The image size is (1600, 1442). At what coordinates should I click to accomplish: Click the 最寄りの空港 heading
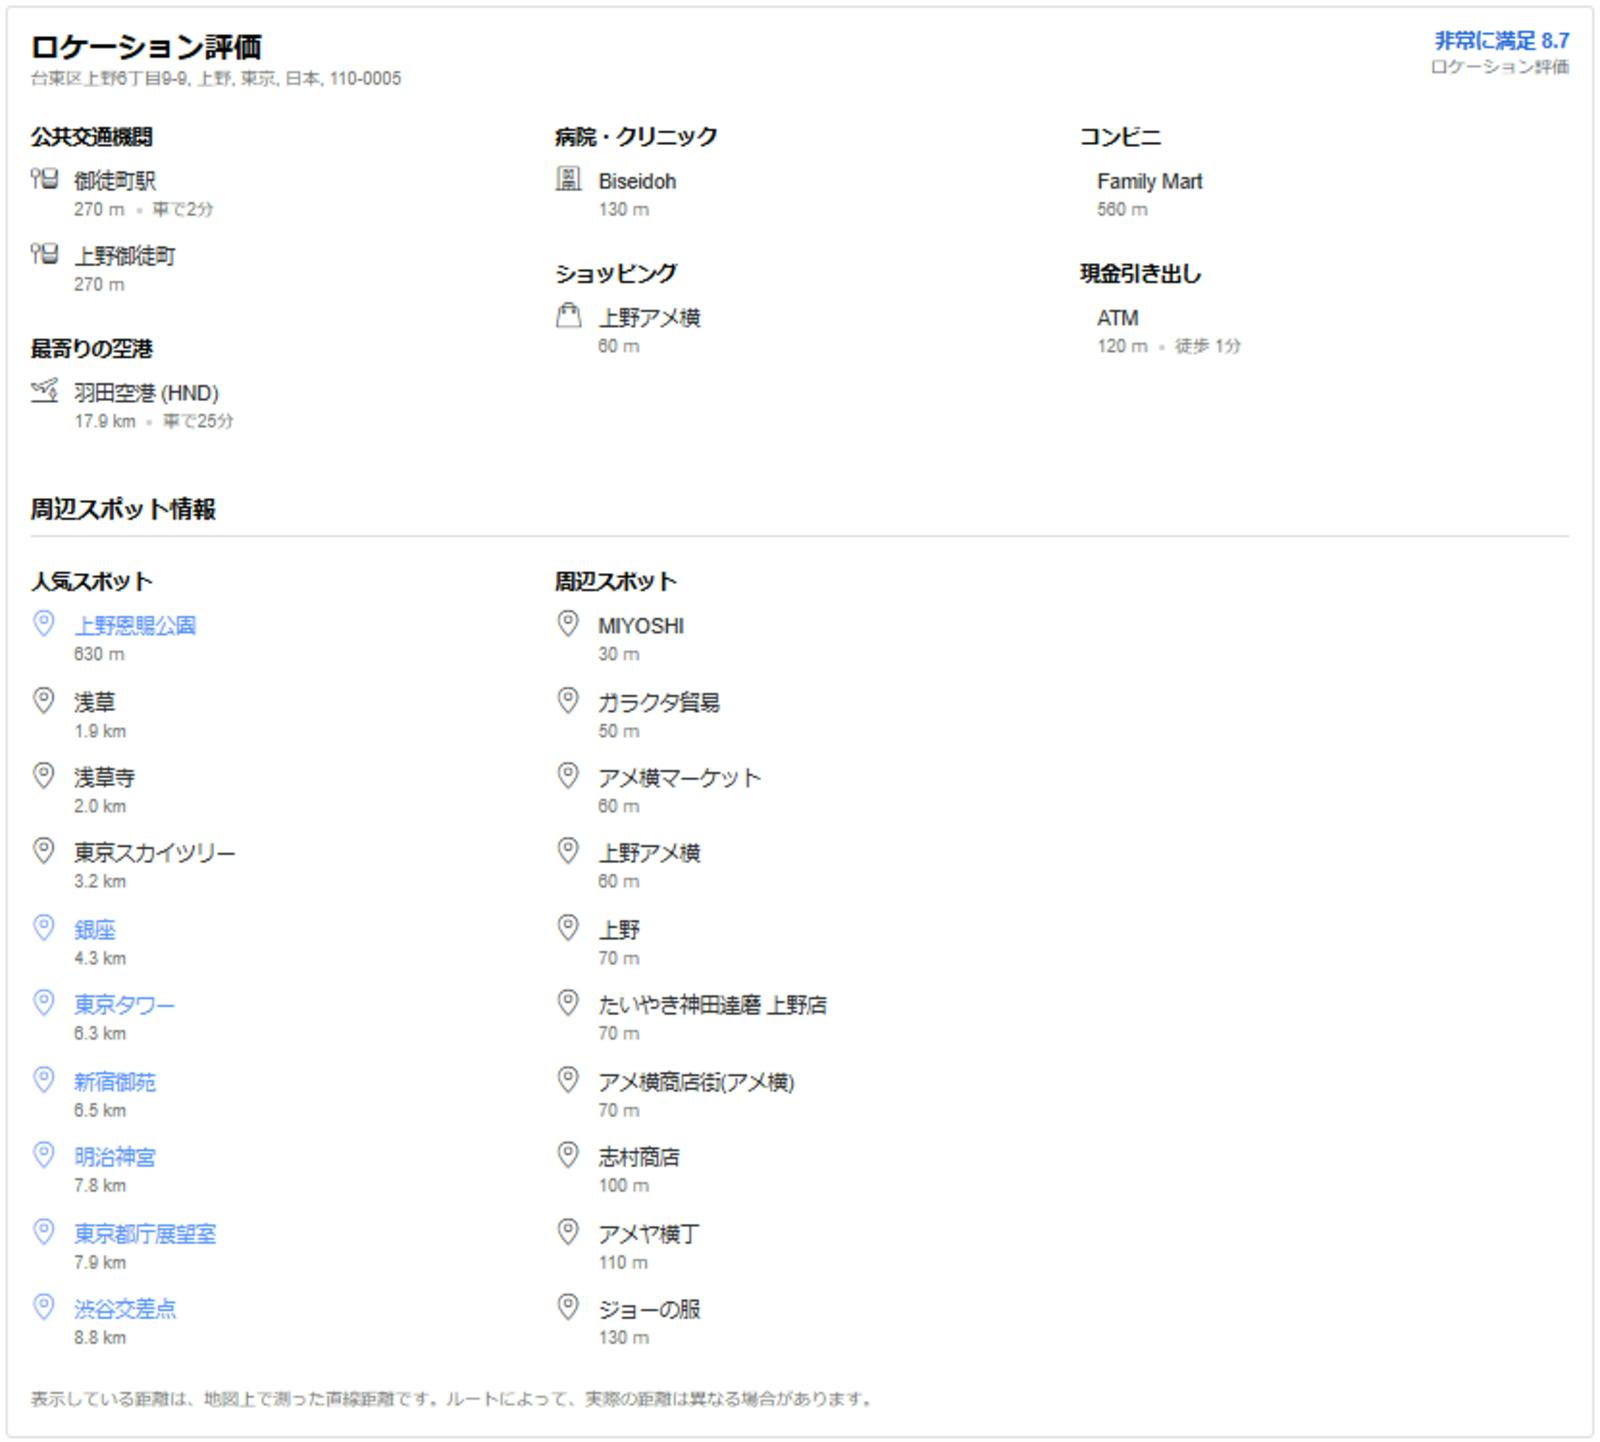tap(92, 349)
